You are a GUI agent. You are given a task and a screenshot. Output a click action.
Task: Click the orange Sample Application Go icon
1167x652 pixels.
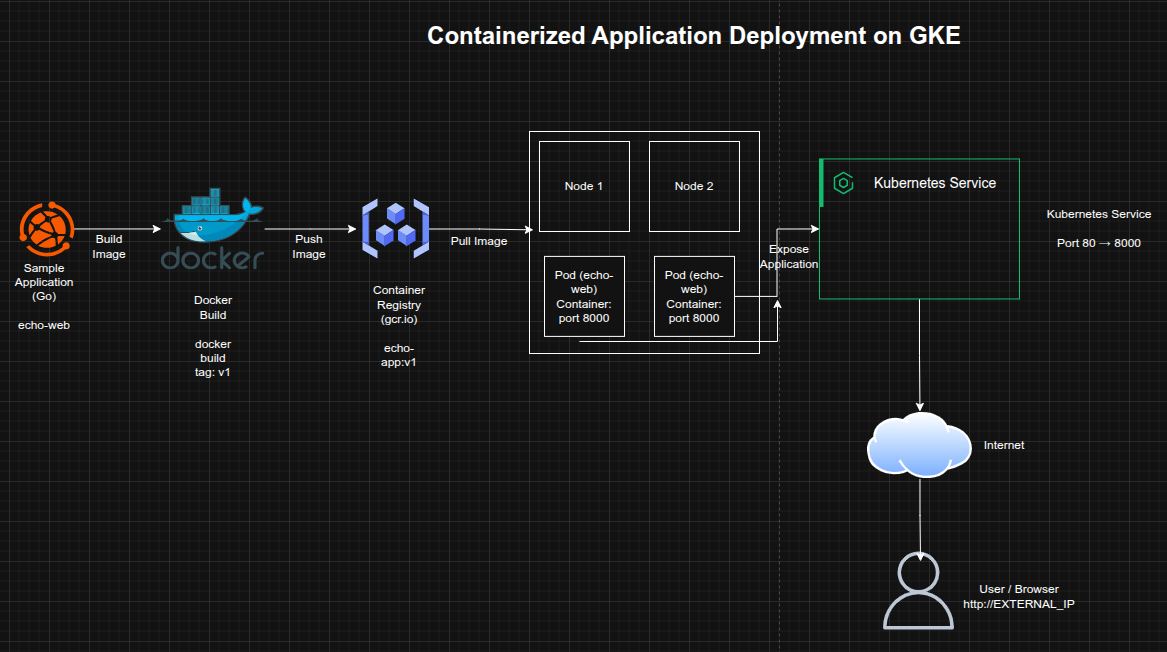[x=46, y=229]
